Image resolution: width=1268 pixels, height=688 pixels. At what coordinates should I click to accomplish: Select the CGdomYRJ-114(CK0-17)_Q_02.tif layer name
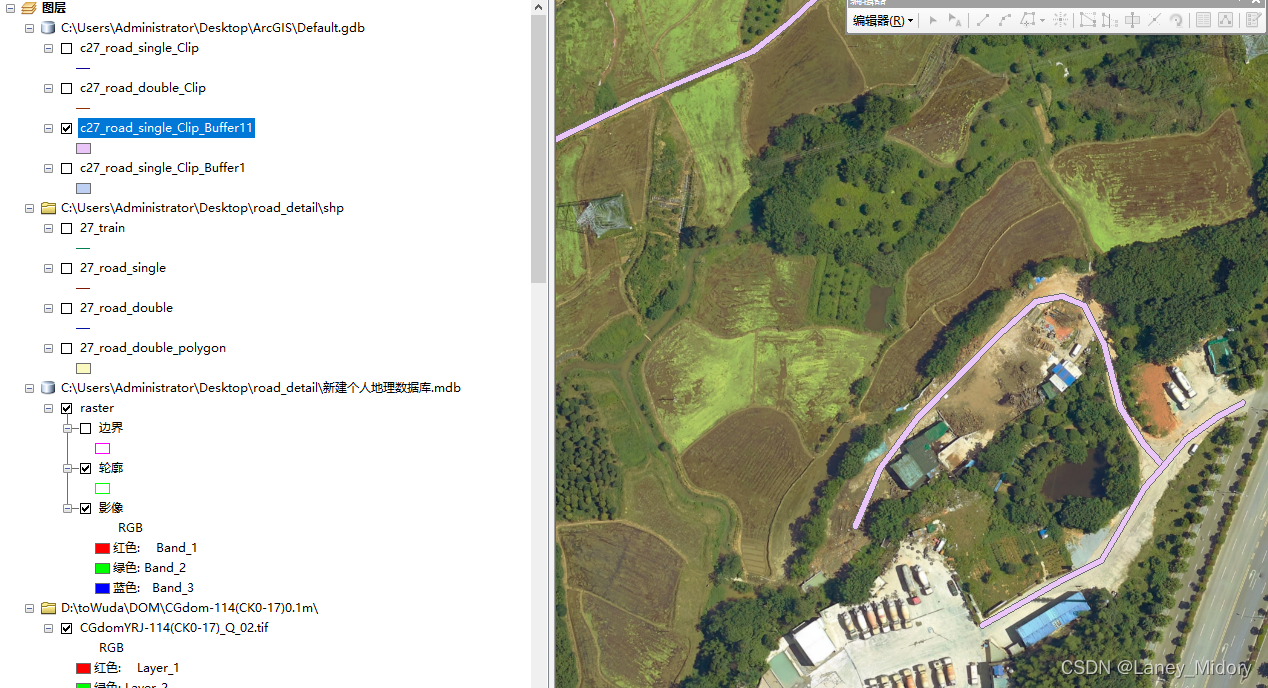point(174,628)
